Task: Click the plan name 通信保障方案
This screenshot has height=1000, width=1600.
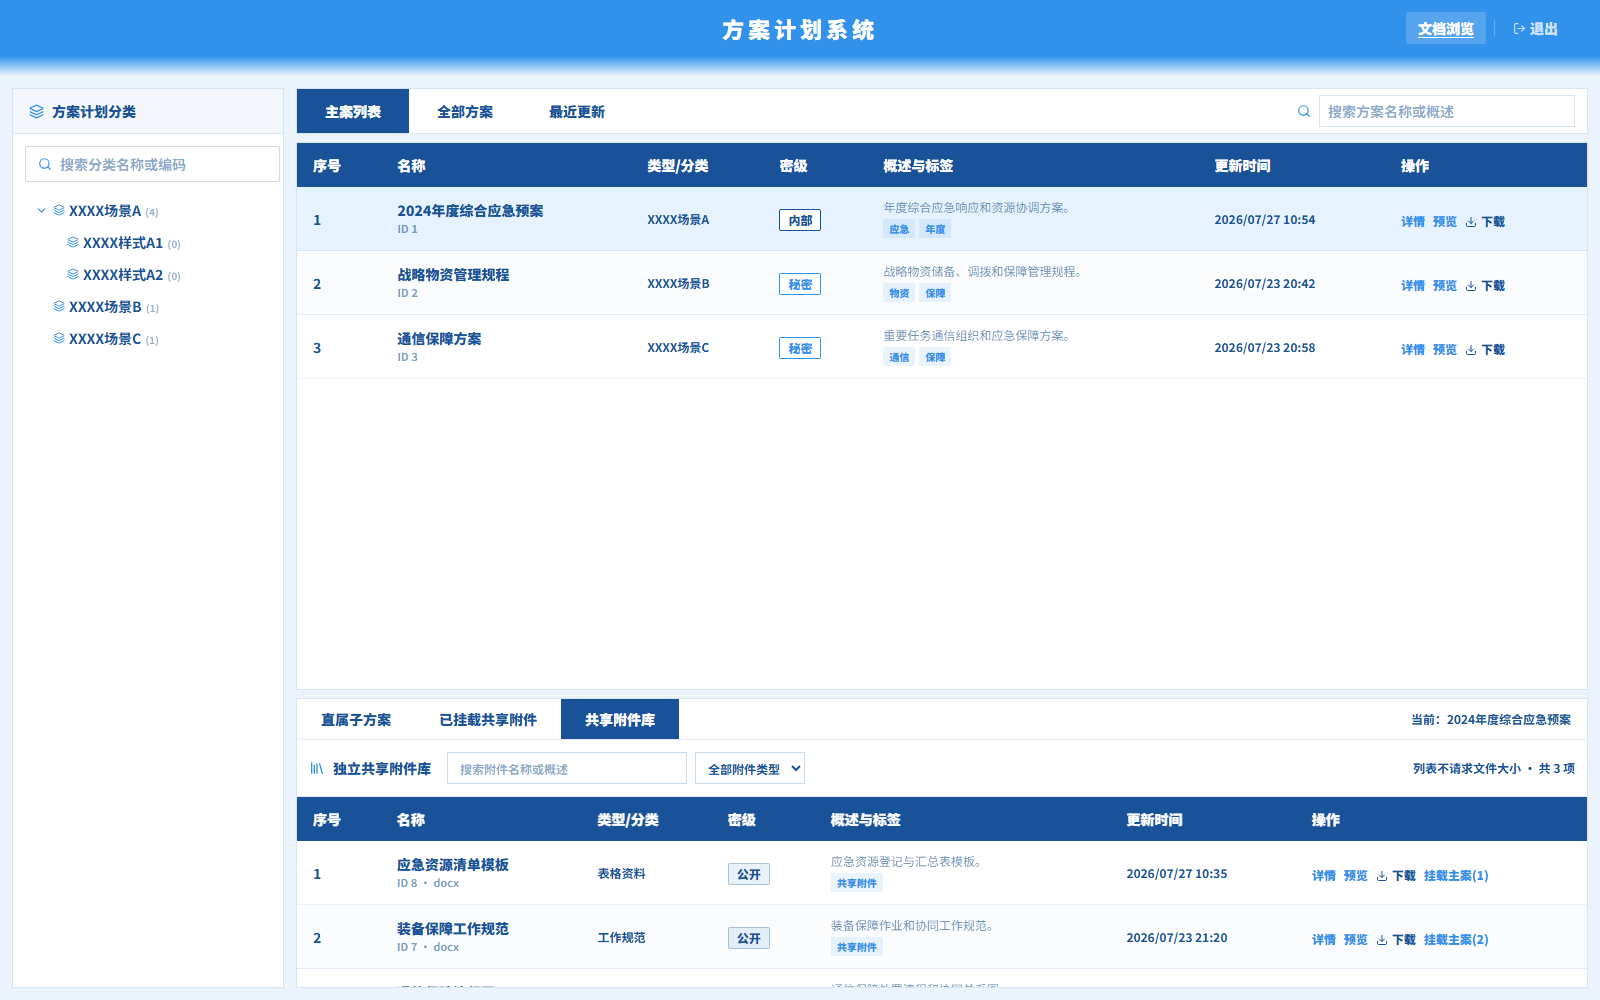Action: pos(439,339)
